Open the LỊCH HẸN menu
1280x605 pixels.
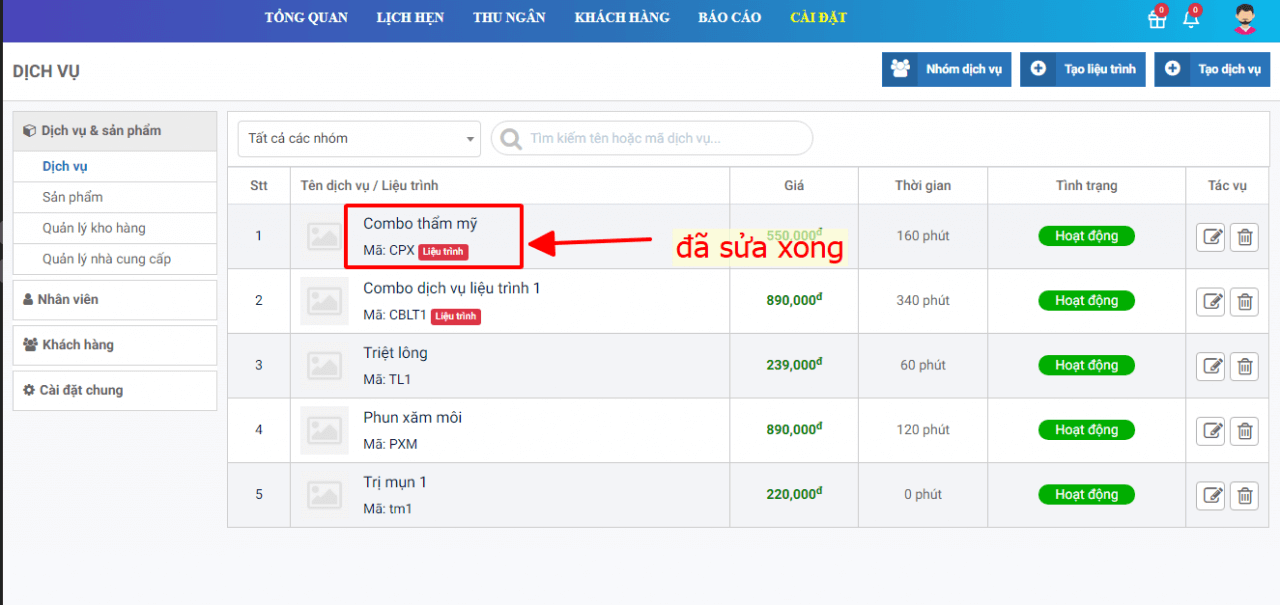click(x=410, y=18)
